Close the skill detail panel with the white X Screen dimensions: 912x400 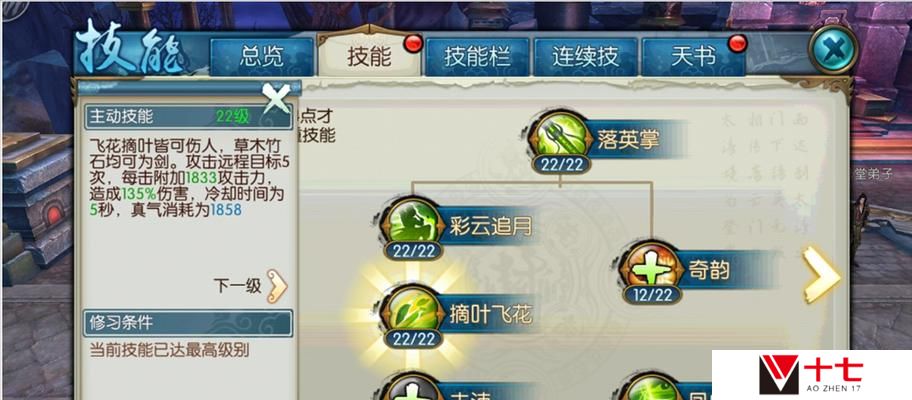[x=276, y=99]
